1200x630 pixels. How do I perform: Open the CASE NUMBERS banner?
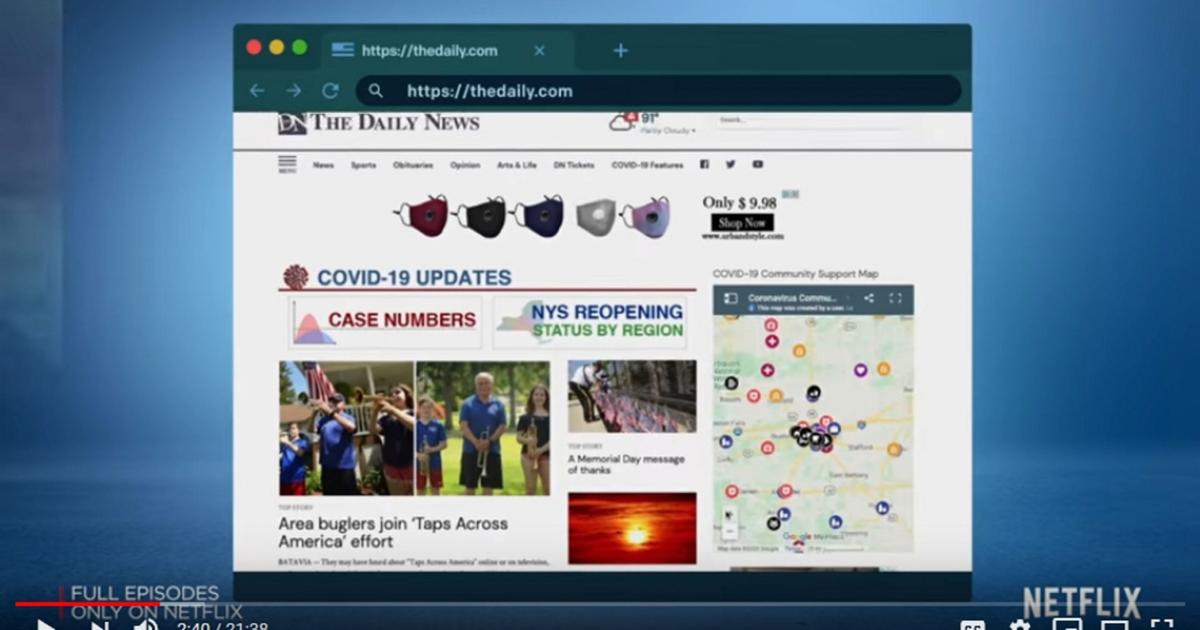coord(385,322)
